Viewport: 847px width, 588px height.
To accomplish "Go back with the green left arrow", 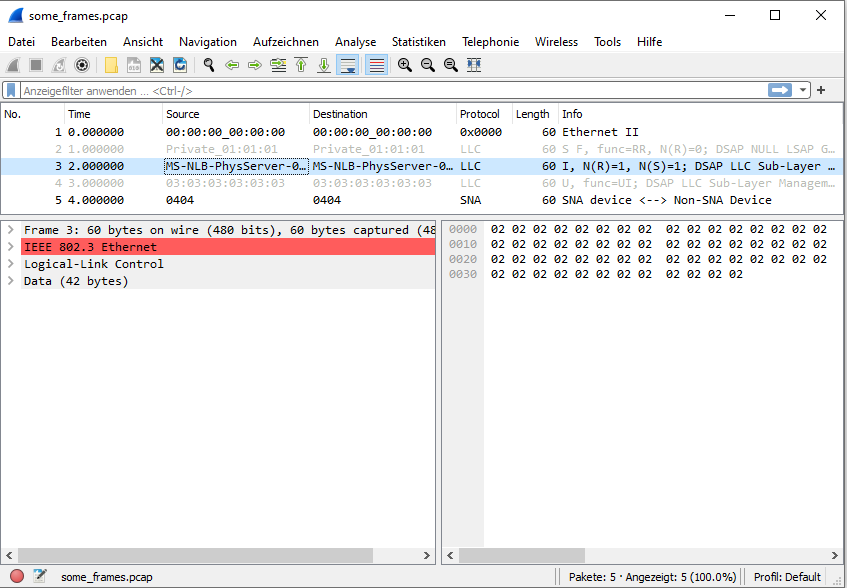I will (x=232, y=65).
